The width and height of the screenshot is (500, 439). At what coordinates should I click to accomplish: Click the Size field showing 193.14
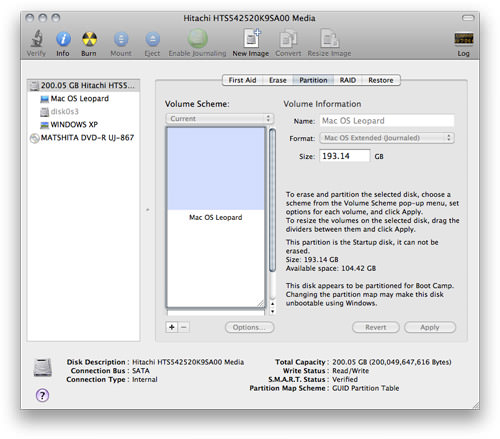click(x=345, y=156)
